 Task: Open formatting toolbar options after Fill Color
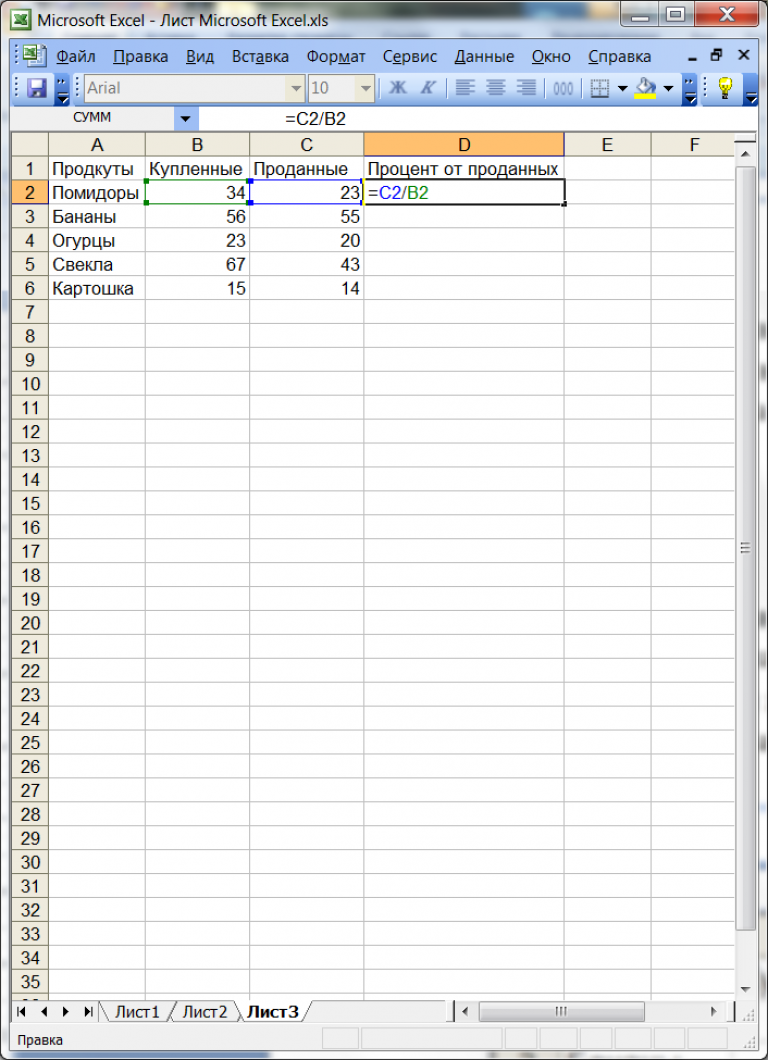(690, 90)
